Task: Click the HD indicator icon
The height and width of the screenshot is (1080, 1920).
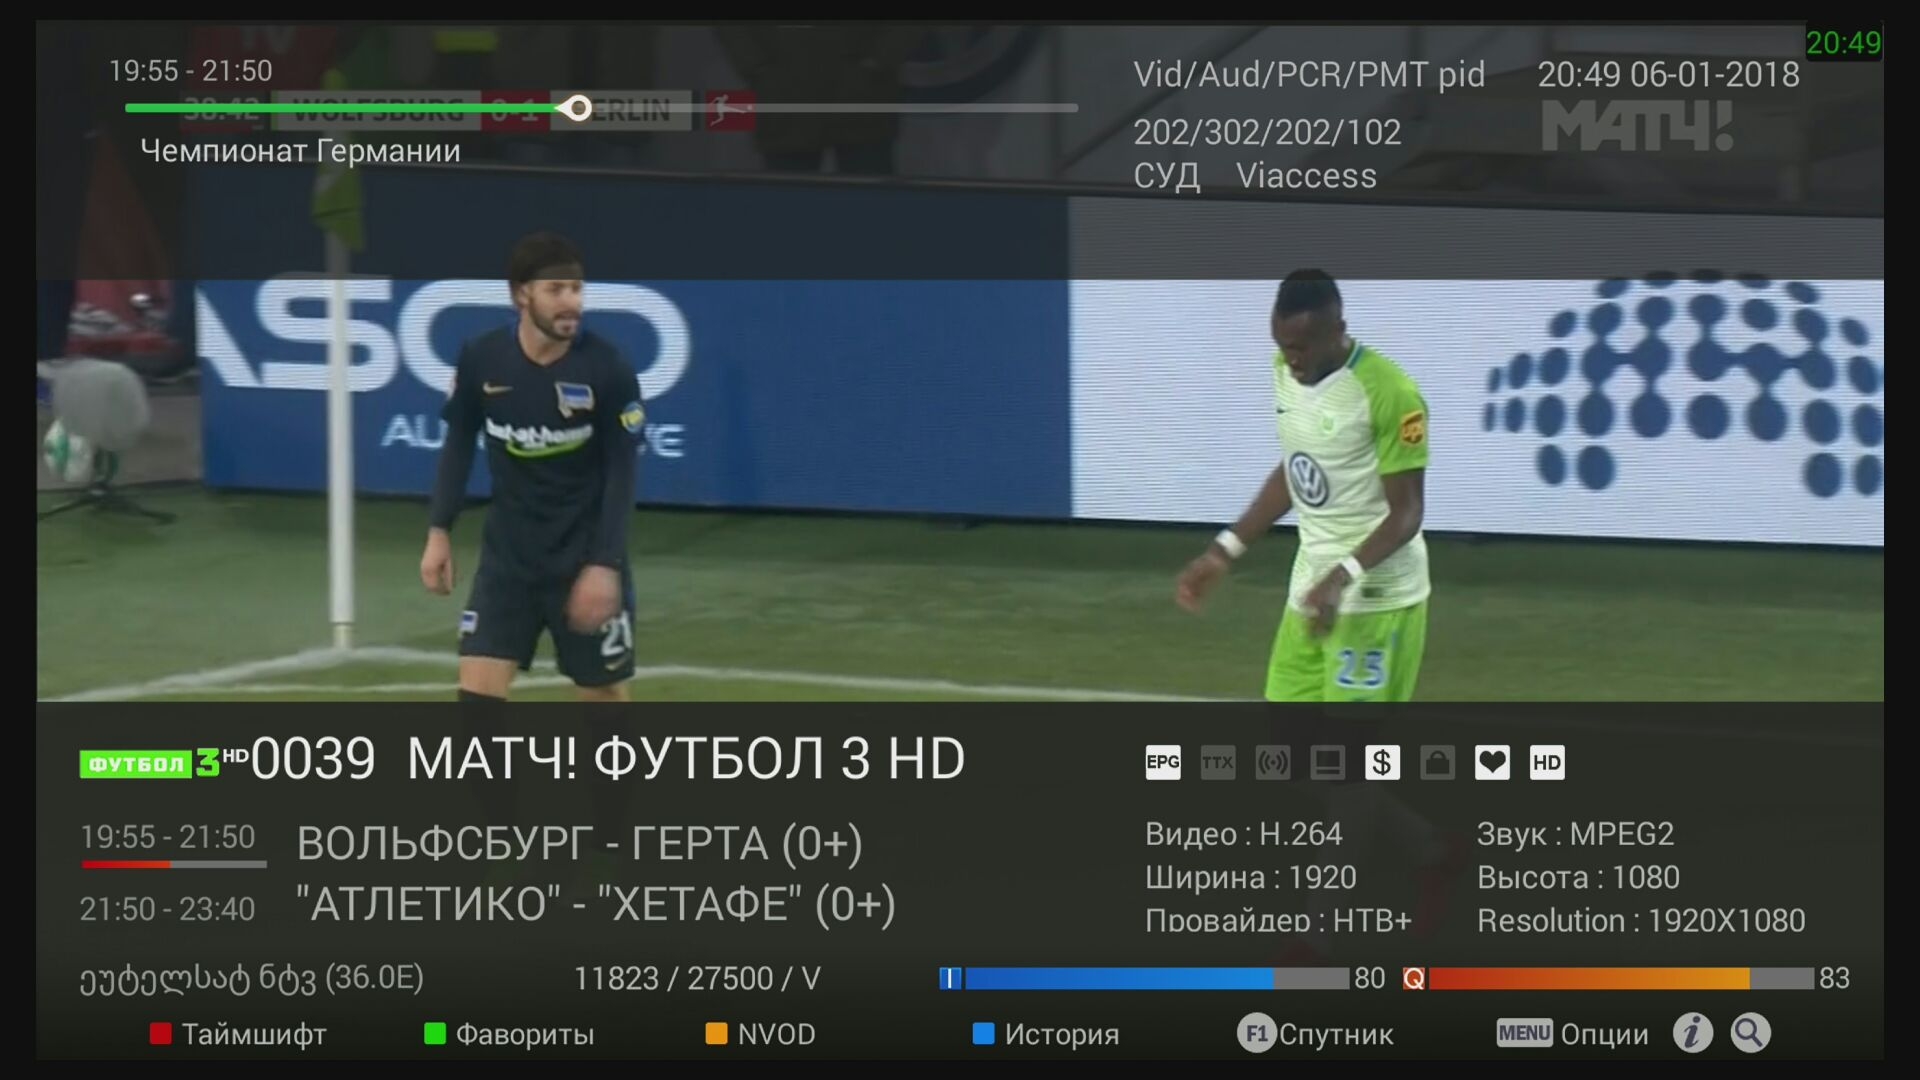Action: click(1547, 763)
